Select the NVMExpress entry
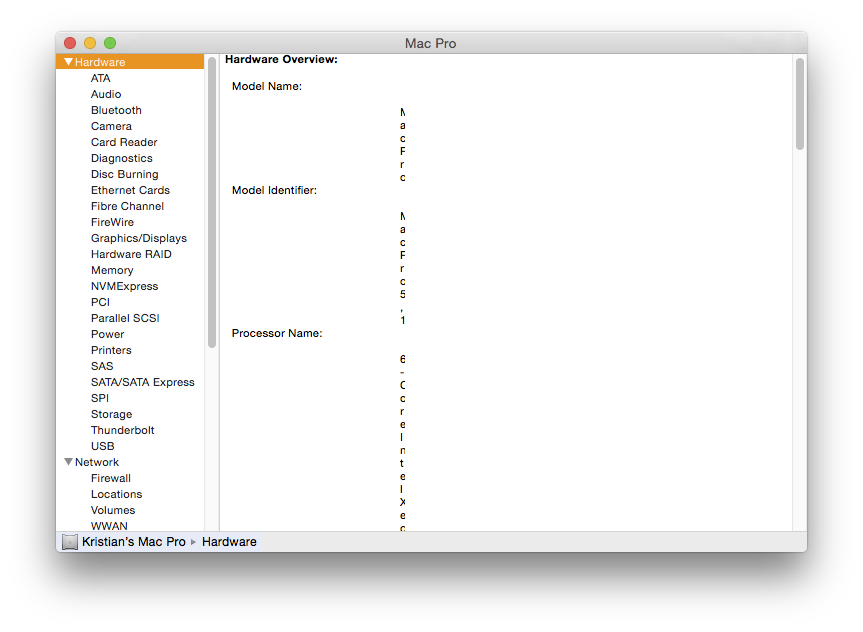This screenshot has height=632, width=863. pos(124,286)
